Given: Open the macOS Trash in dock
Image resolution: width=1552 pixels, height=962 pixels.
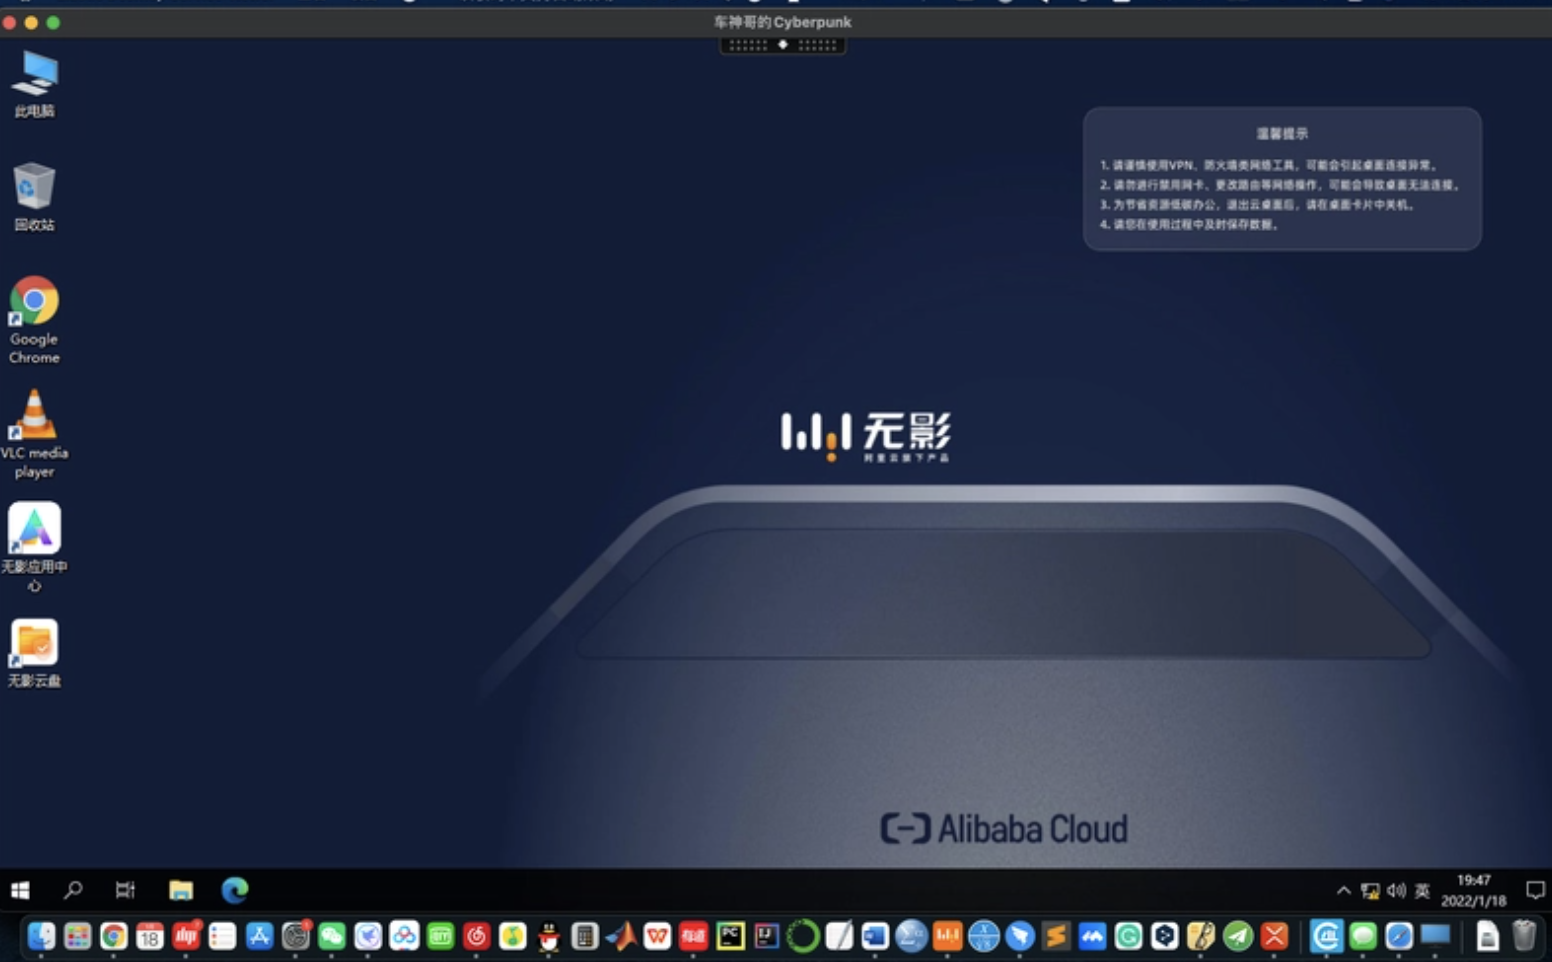Looking at the screenshot, I should tap(1524, 936).
